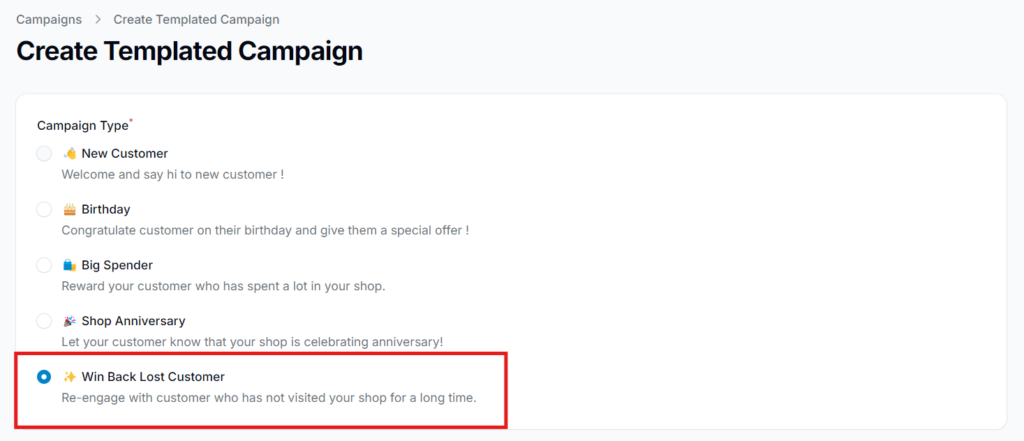Choose the Big Spender radio option
Screen dimensions: 1024x441
pyautogui.click(x=44, y=265)
